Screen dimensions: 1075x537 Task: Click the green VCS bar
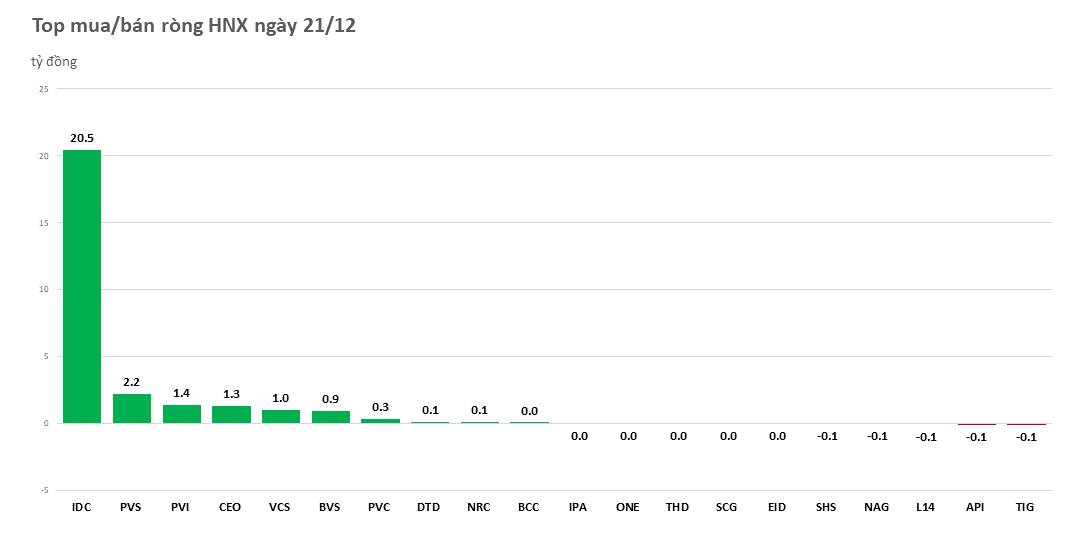point(281,416)
